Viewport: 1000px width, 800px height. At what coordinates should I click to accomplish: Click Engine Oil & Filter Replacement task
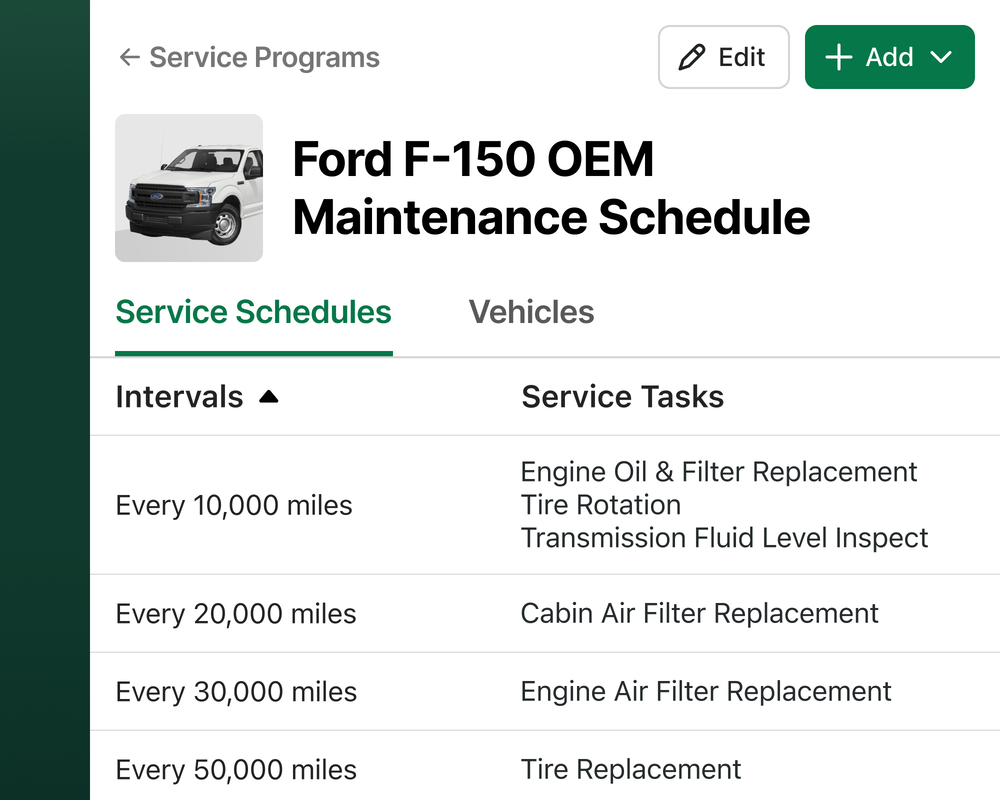719,472
